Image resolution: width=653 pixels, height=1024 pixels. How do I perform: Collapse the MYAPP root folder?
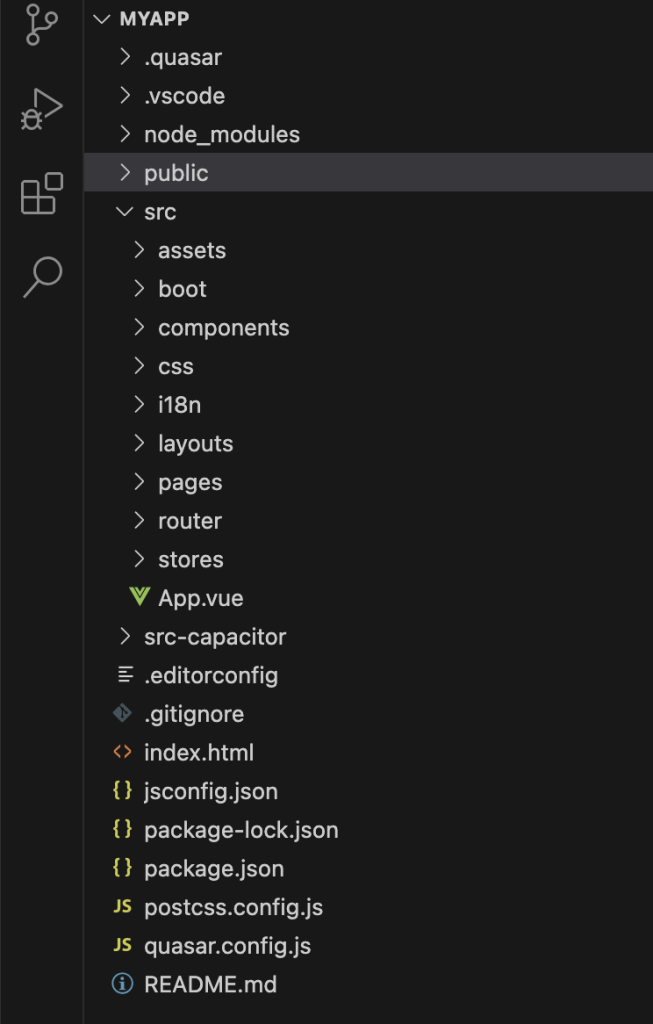coord(101,18)
